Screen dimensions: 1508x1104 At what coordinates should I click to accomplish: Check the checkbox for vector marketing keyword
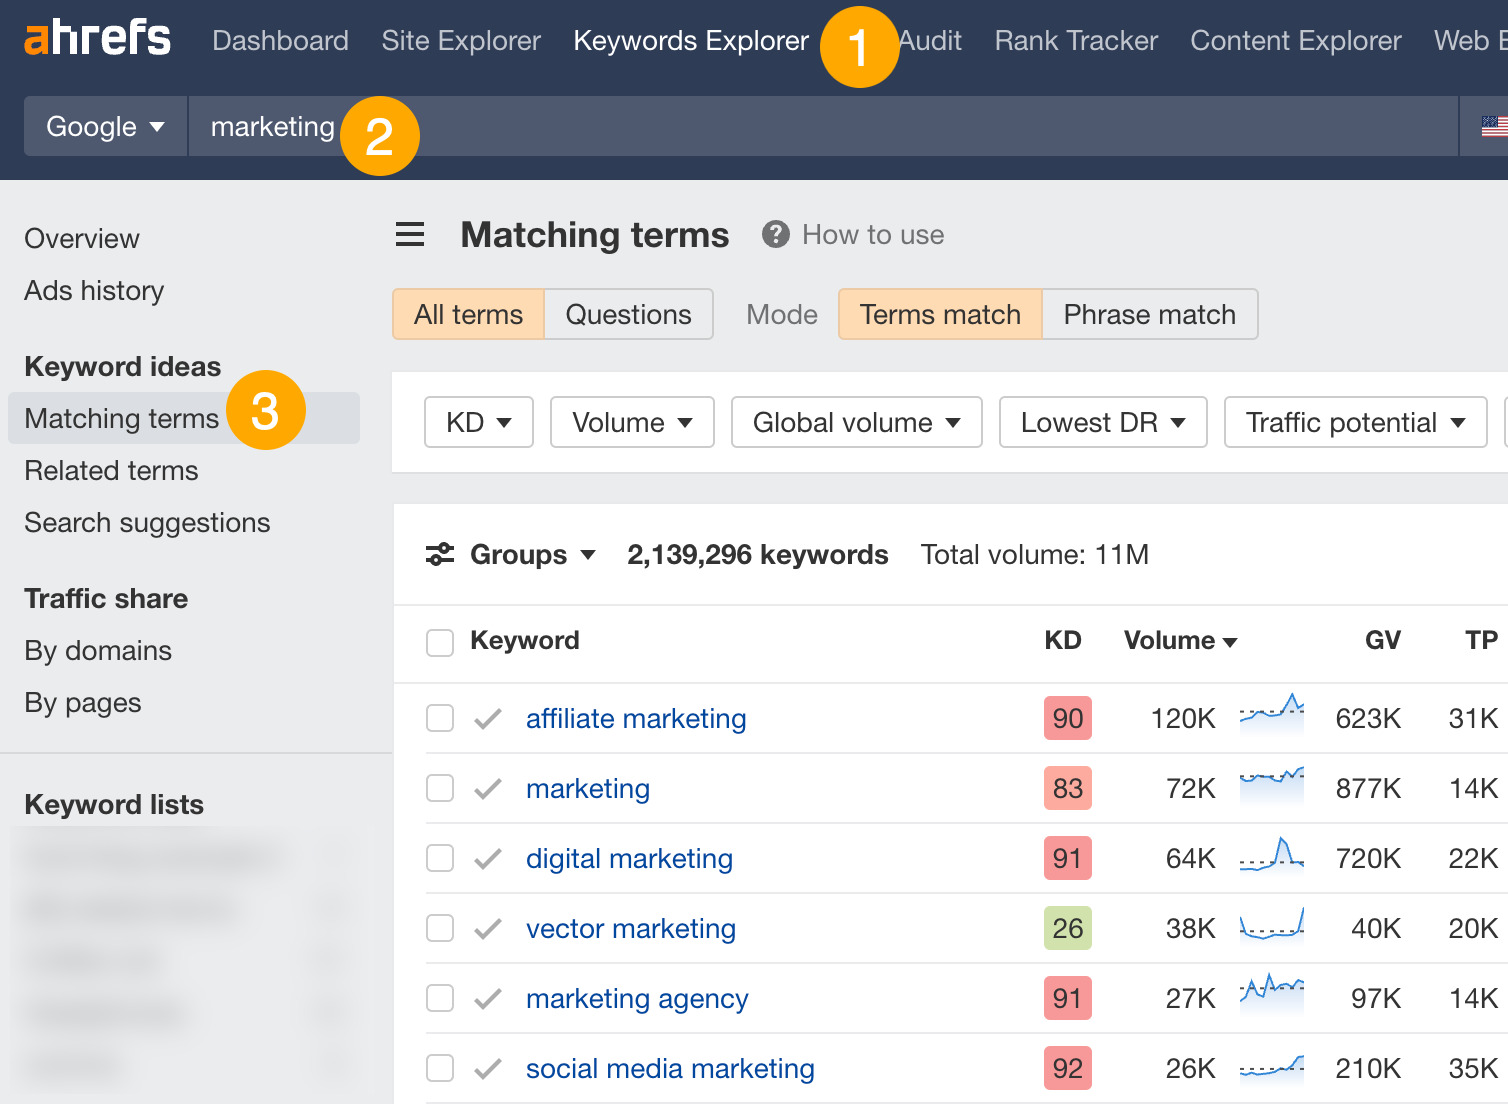[x=439, y=928]
